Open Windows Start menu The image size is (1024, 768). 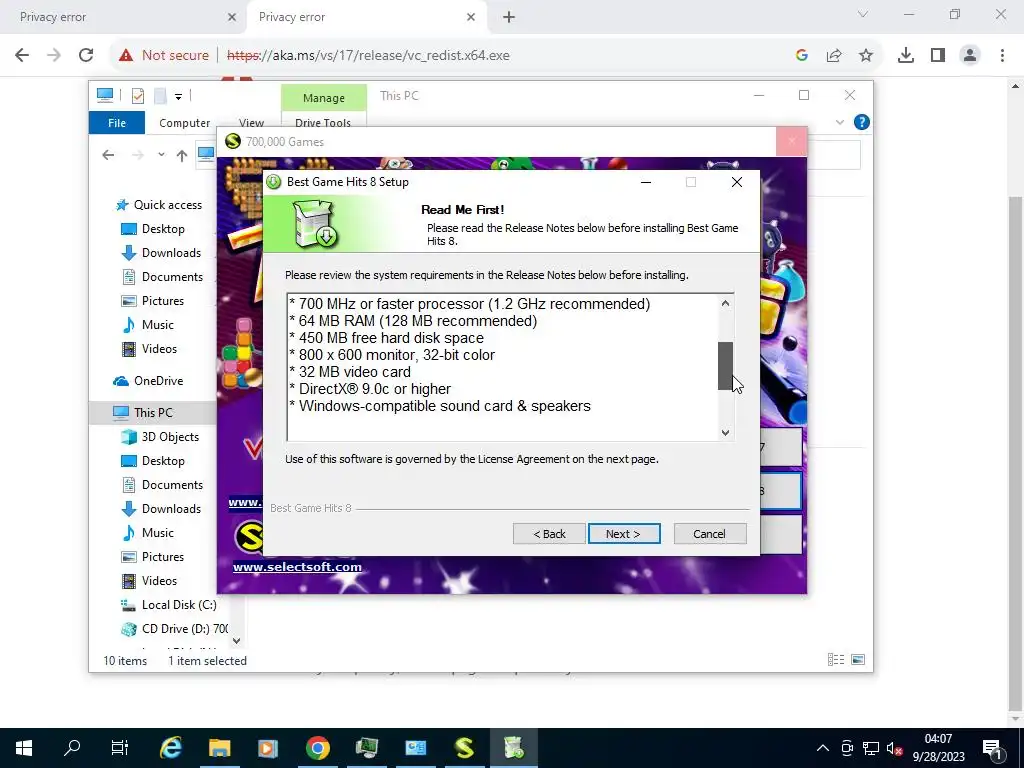[24, 748]
